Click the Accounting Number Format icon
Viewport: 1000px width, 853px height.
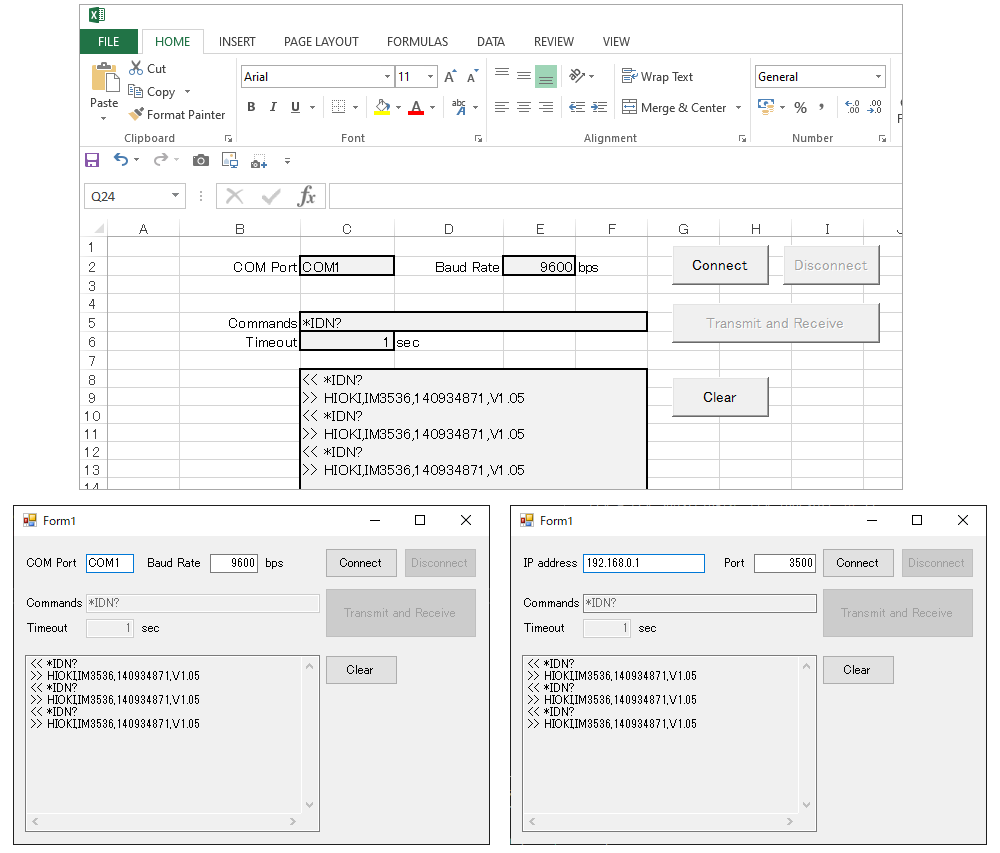tap(766, 107)
